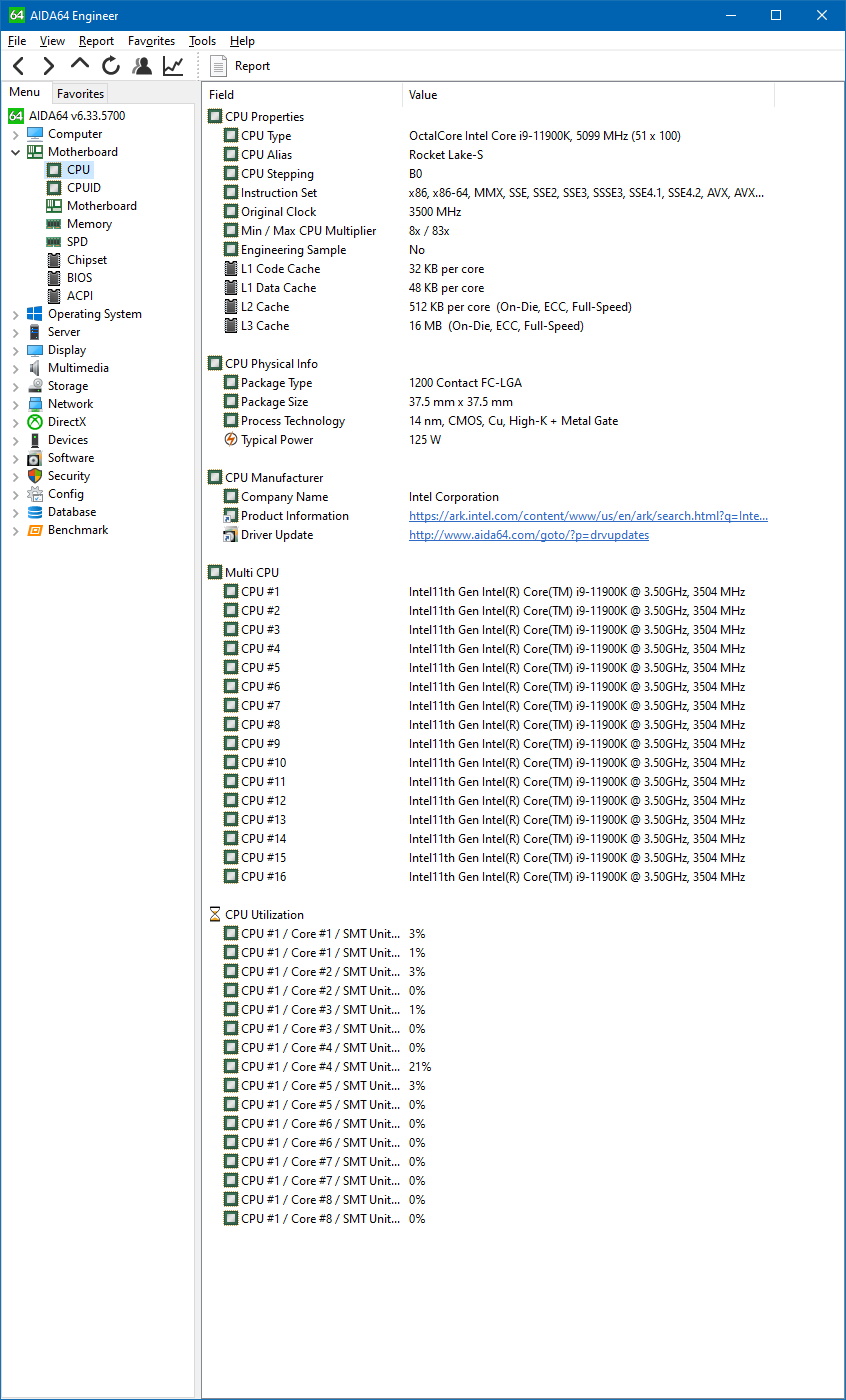The width and height of the screenshot is (846, 1400).
Task: Switch to the Favorites tab
Action: 80,94
